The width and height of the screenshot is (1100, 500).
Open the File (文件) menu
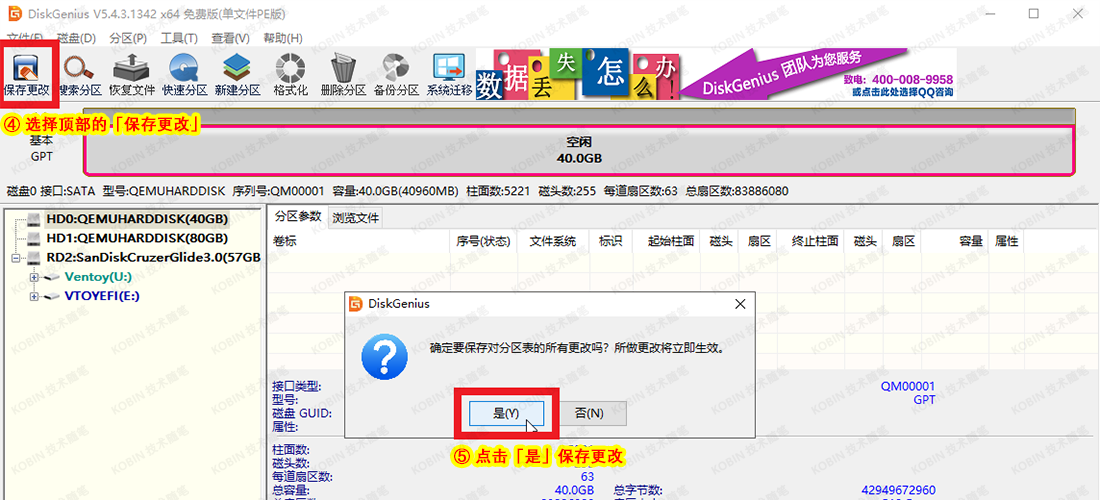[x=25, y=38]
